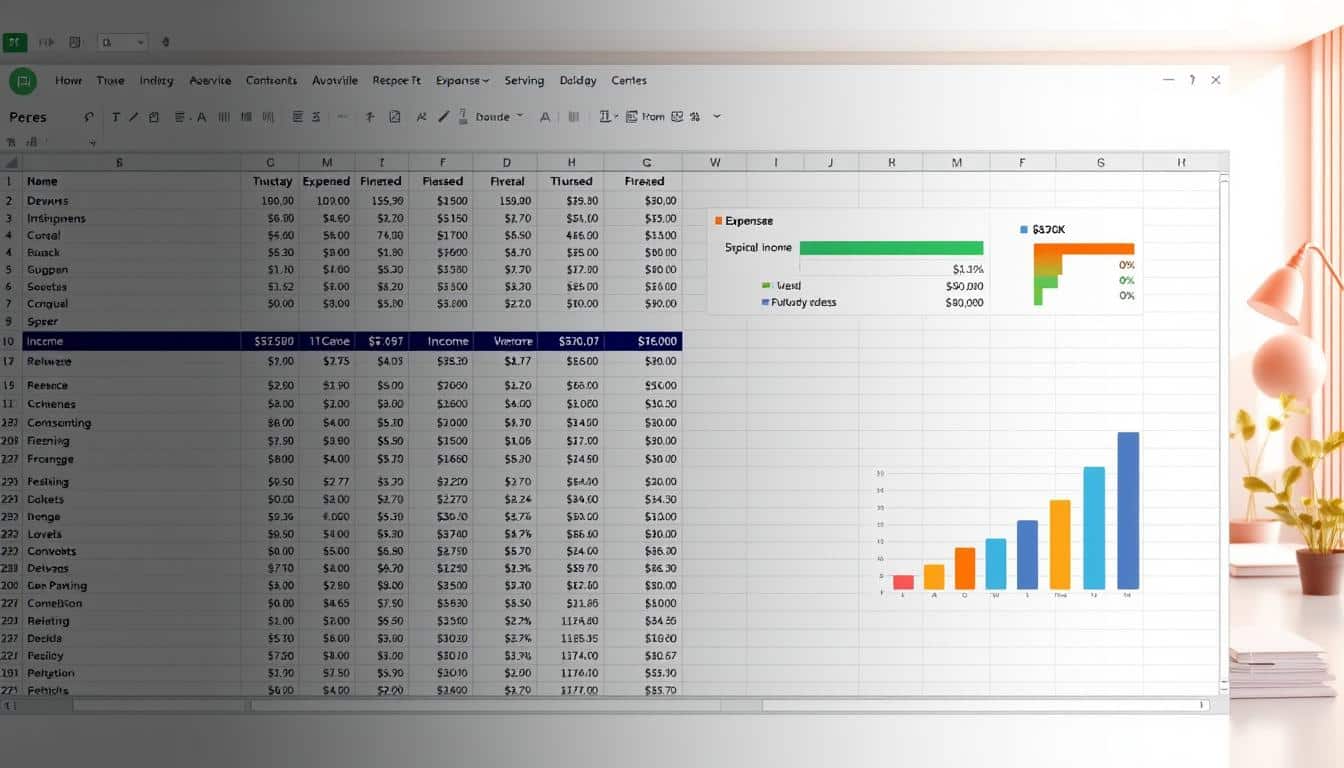Select the highlighted "Income" row name cell
This screenshot has width=1344, height=768.
tap(131, 341)
